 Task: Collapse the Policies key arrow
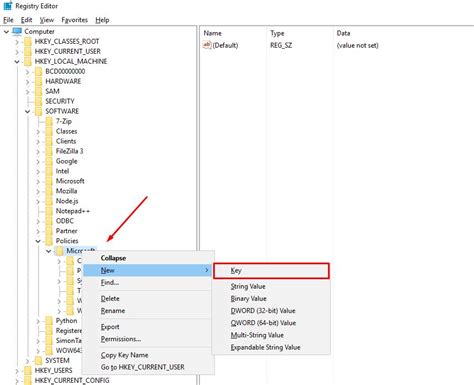click(x=38, y=241)
